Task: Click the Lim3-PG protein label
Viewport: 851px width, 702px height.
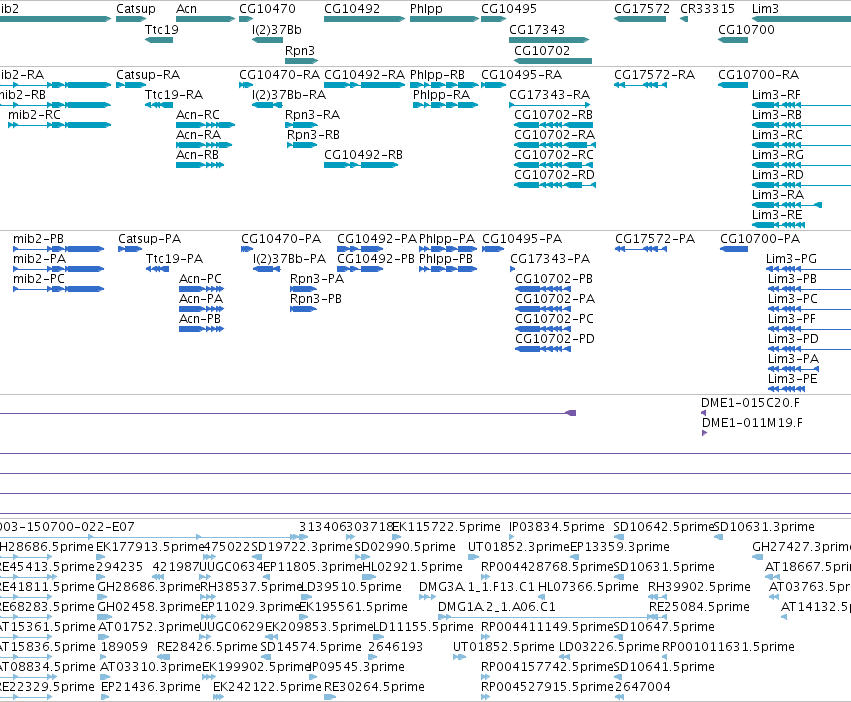Action: coord(791,258)
